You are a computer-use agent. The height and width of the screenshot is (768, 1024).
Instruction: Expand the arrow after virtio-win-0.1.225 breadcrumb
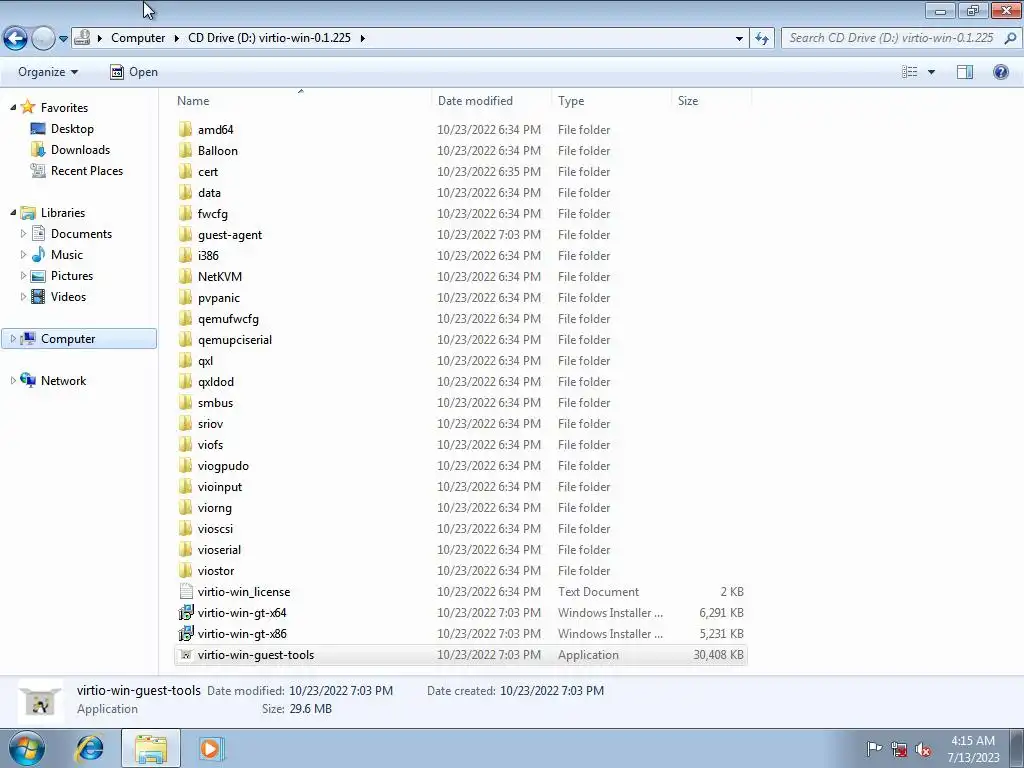(362, 38)
